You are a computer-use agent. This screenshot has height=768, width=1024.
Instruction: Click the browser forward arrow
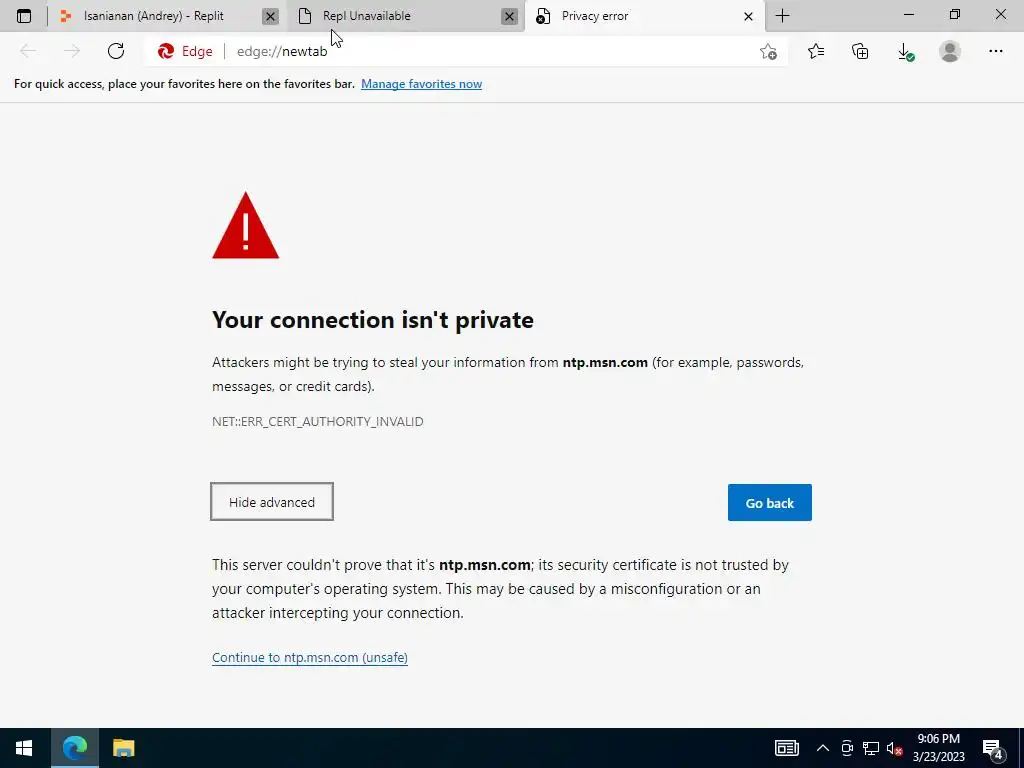pyautogui.click(x=72, y=51)
